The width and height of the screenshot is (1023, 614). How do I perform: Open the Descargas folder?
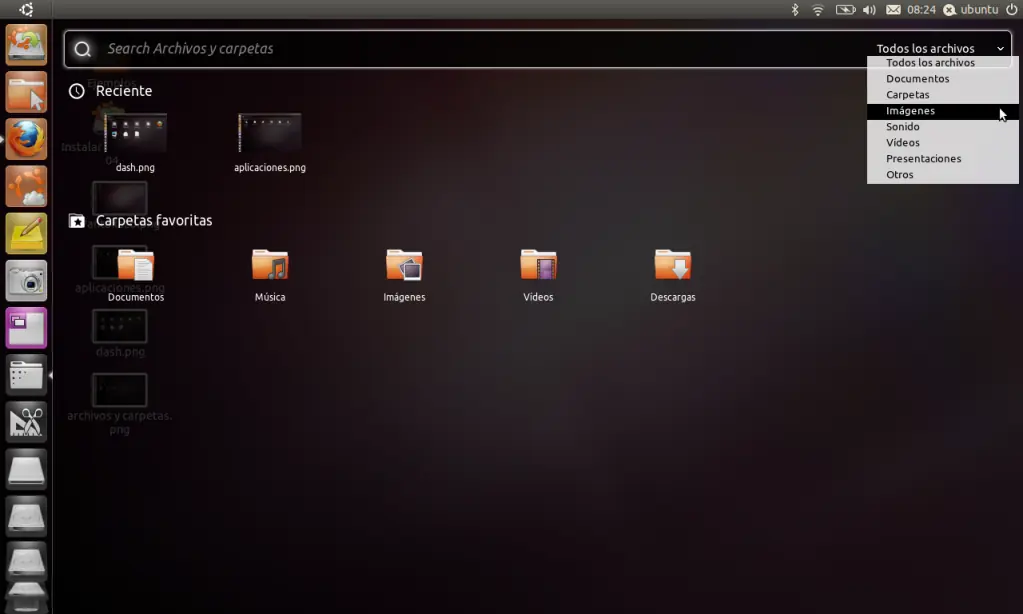(672, 267)
